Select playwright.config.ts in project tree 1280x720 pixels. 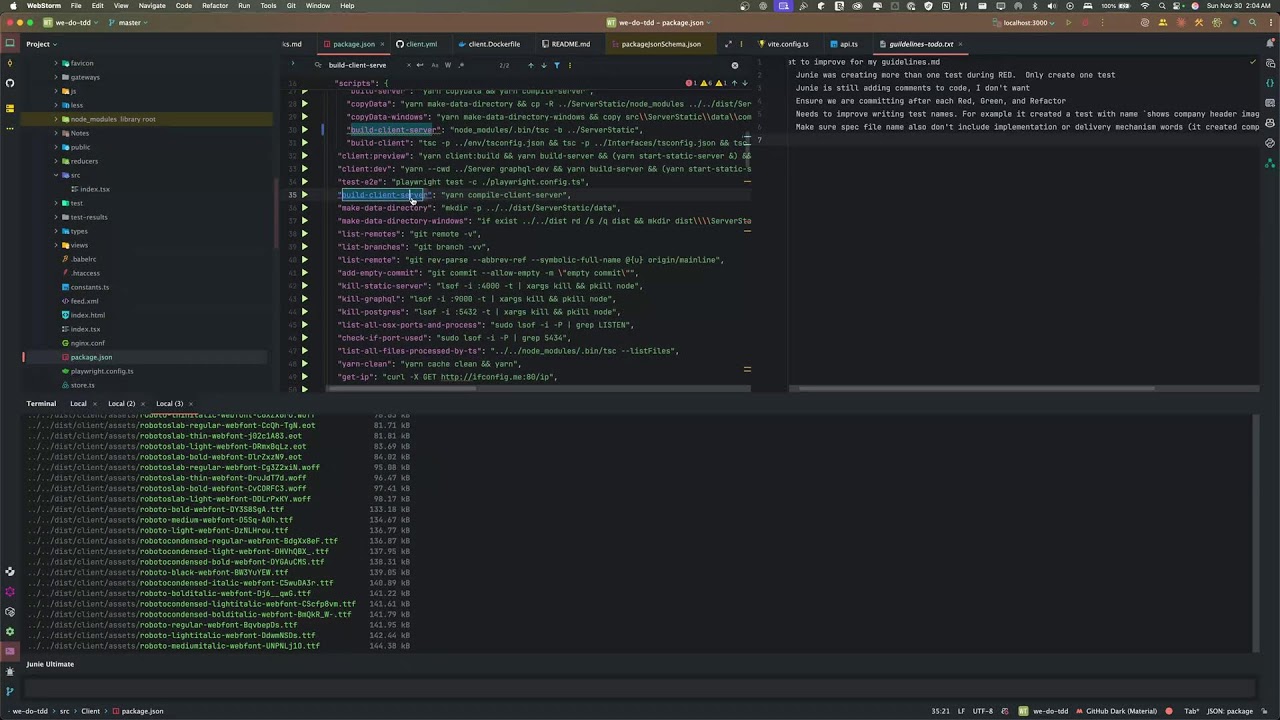click(101, 371)
